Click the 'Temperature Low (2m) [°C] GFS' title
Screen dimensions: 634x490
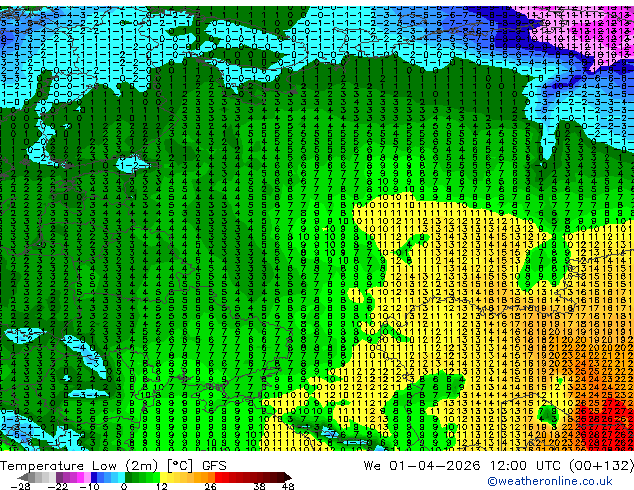pos(113,466)
